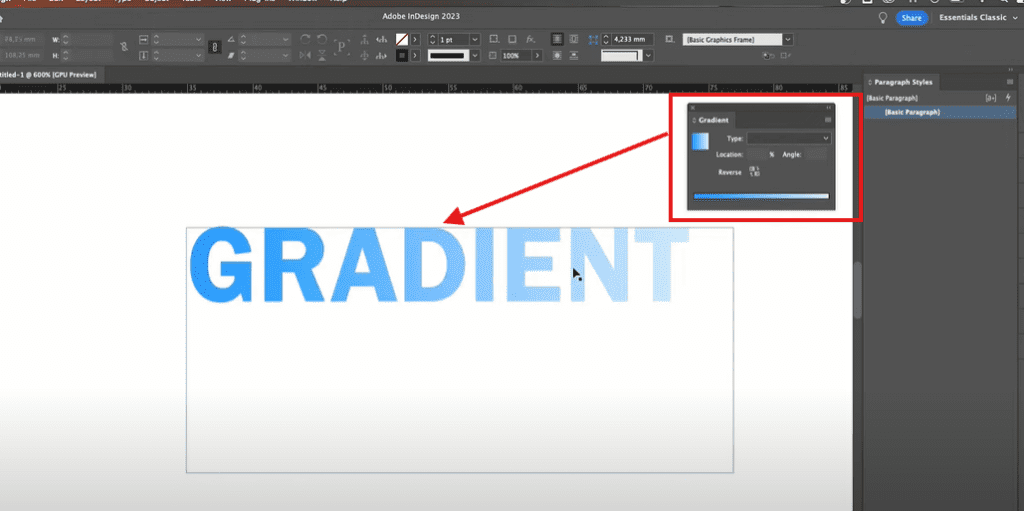Click the GRADIENT text on the canvas

(439, 265)
